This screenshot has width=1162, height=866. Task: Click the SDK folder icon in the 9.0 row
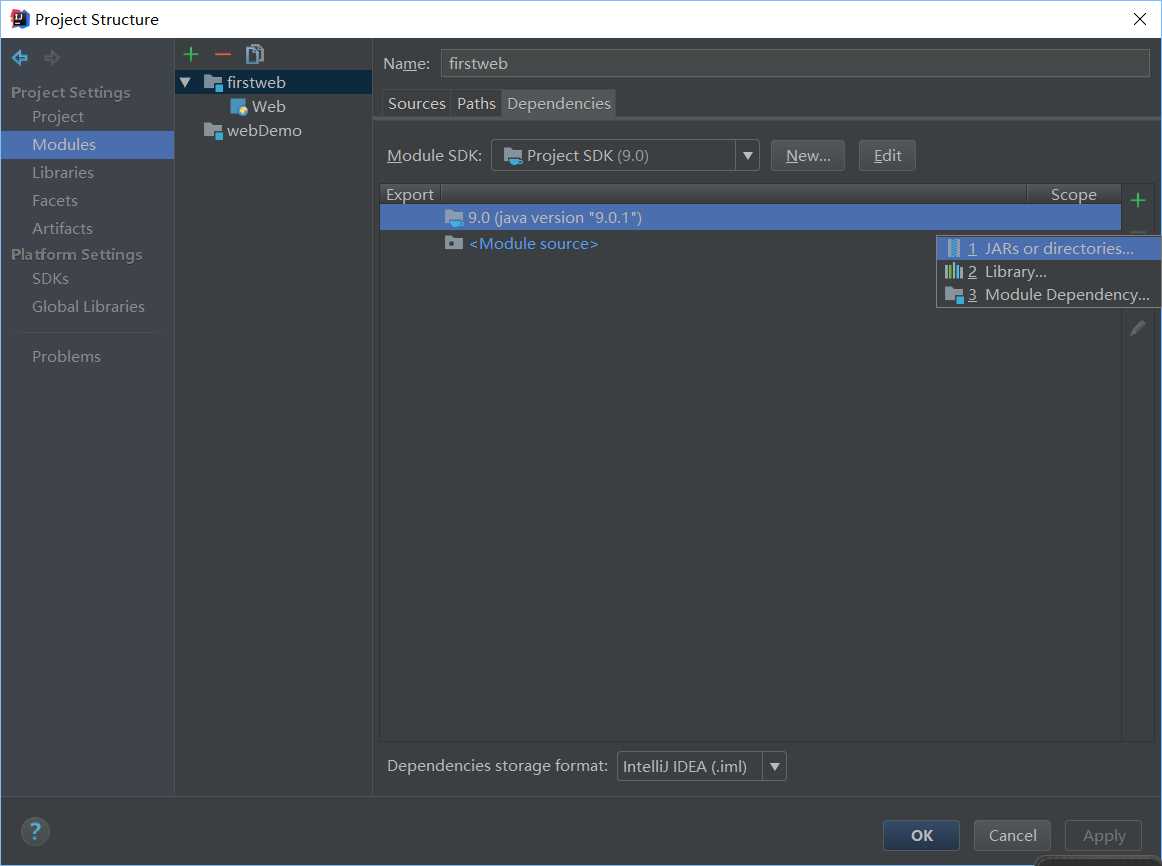[x=454, y=217]
